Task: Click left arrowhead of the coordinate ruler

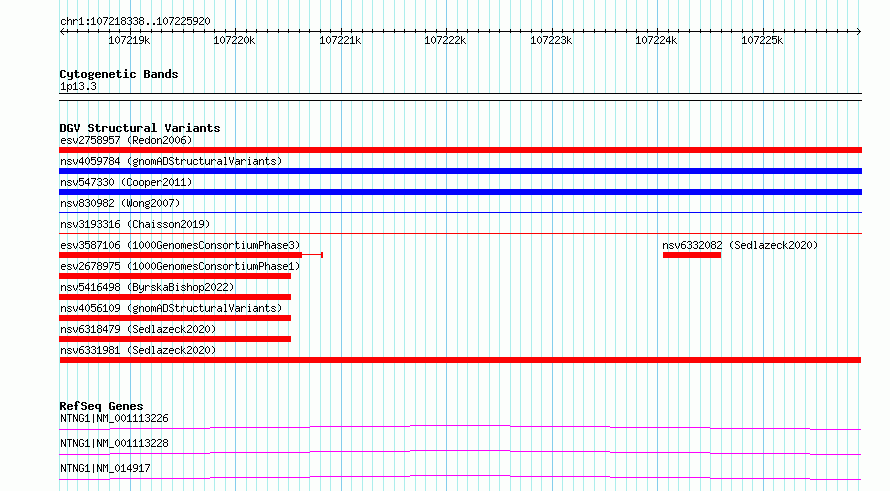Action: tap(62, 31)
